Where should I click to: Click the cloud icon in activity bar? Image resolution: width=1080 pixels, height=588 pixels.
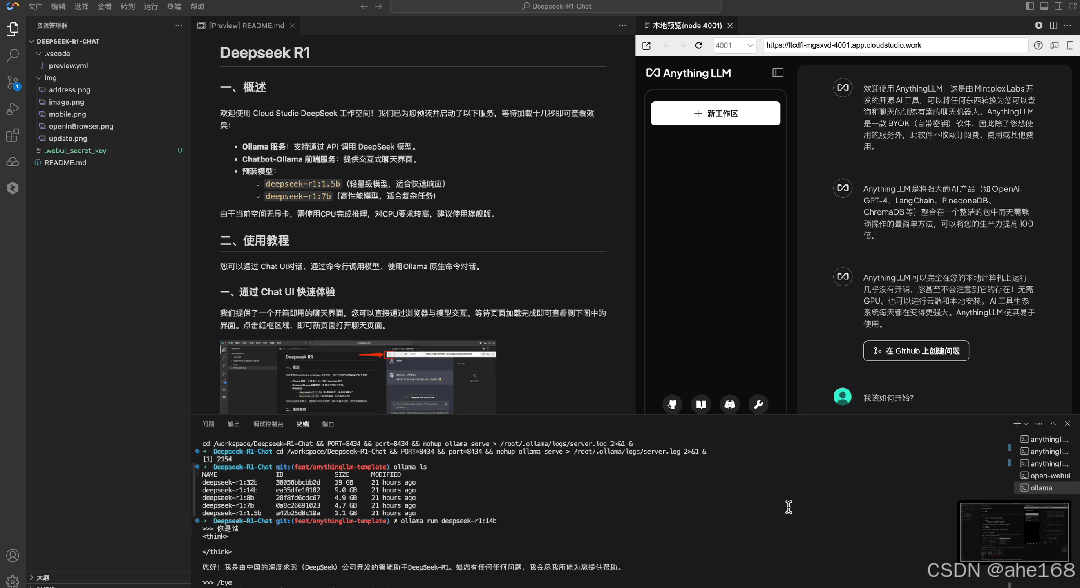coord(12,162)
